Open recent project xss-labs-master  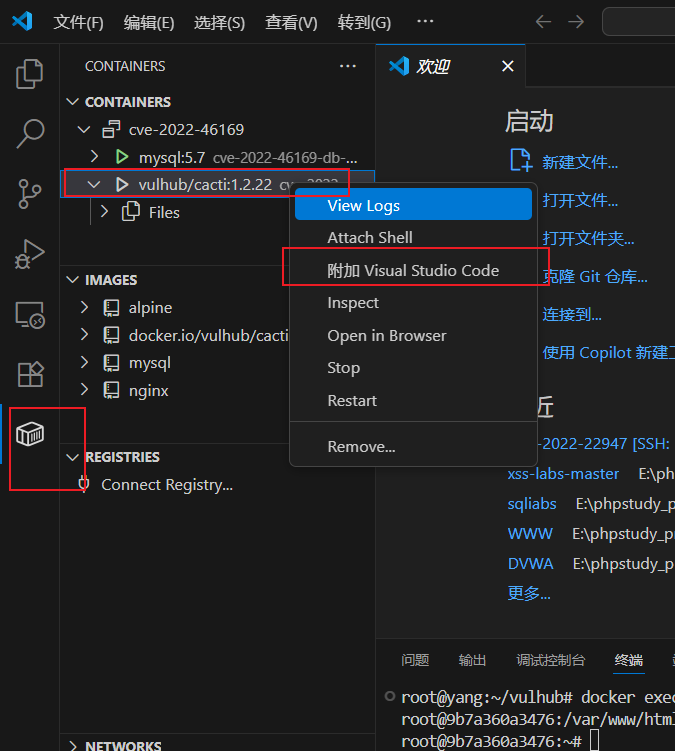click(x=563, y=474)
